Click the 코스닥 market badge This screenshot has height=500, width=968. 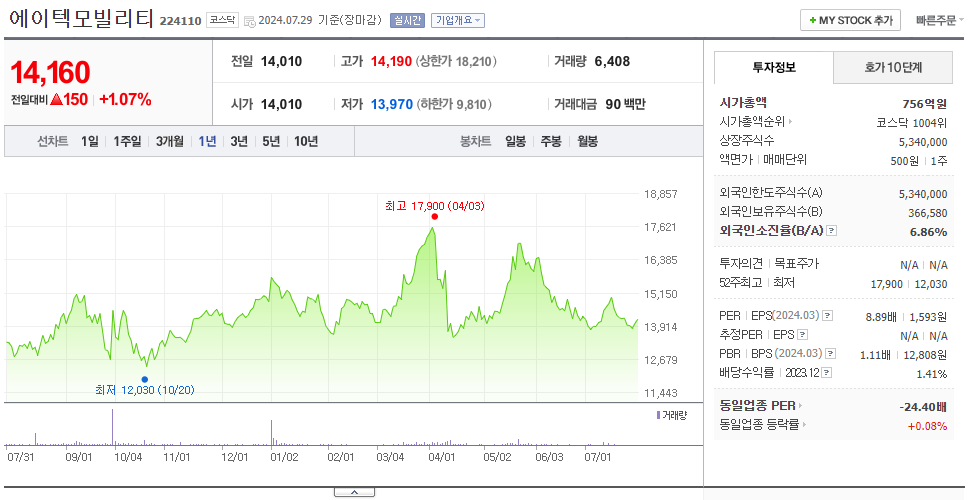(222, 20)
